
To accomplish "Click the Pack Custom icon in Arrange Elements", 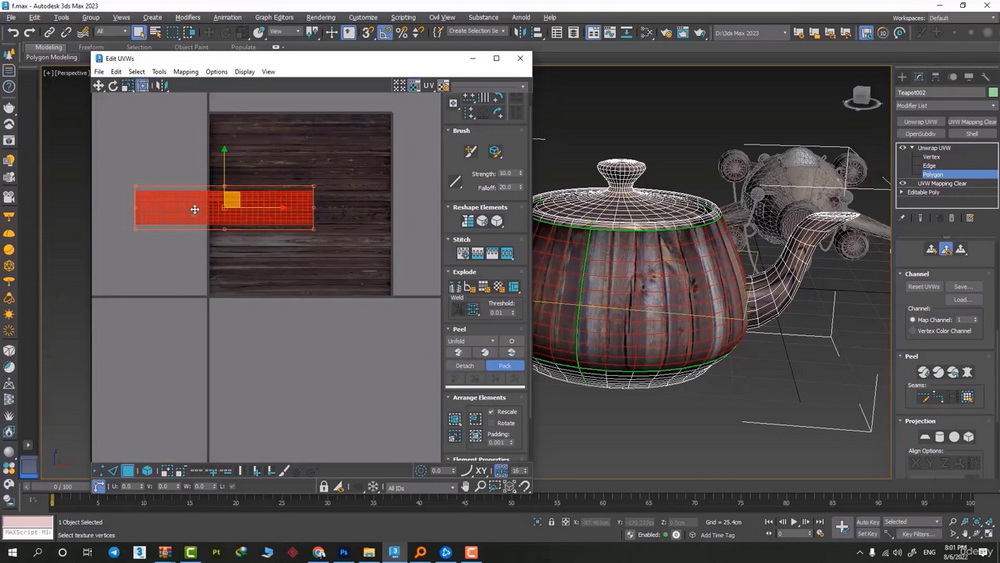I will click(x=455, y=419).
